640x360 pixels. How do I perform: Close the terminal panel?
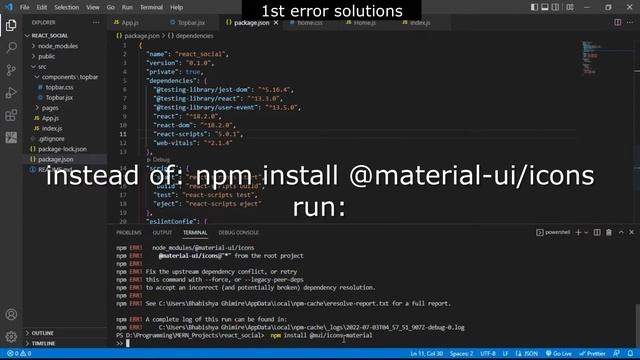[631, 232]
